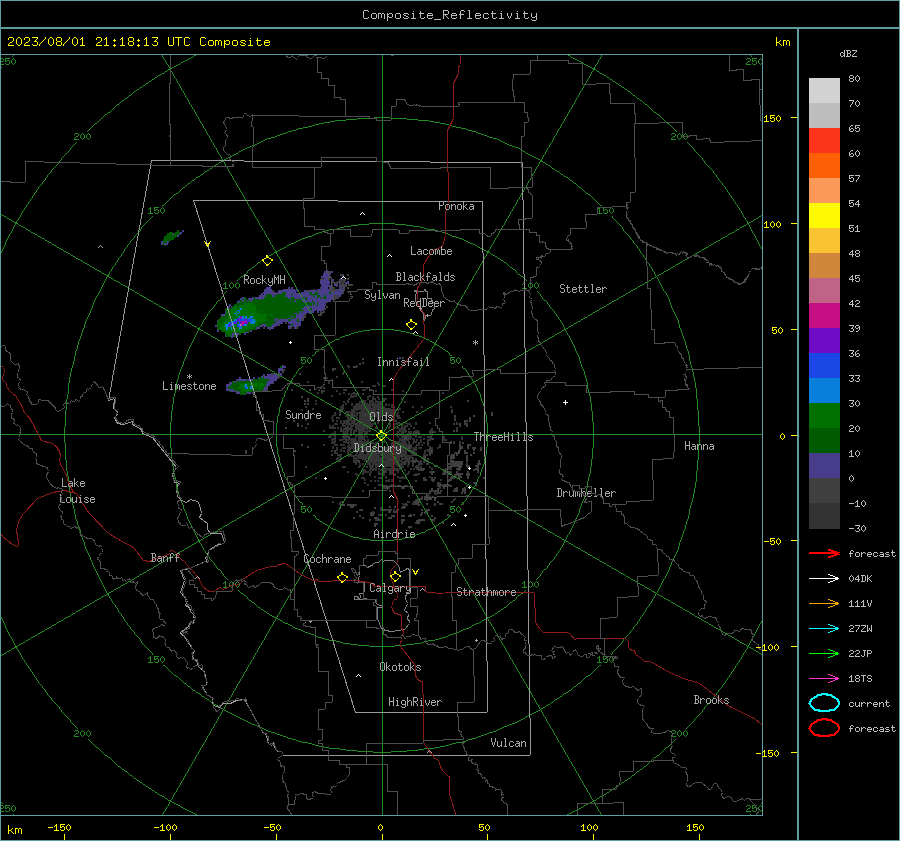The width and height of the screenshot is (900, 841).
Task: Click the cyan current ellipse icon
Action: (x=824, y=703)
